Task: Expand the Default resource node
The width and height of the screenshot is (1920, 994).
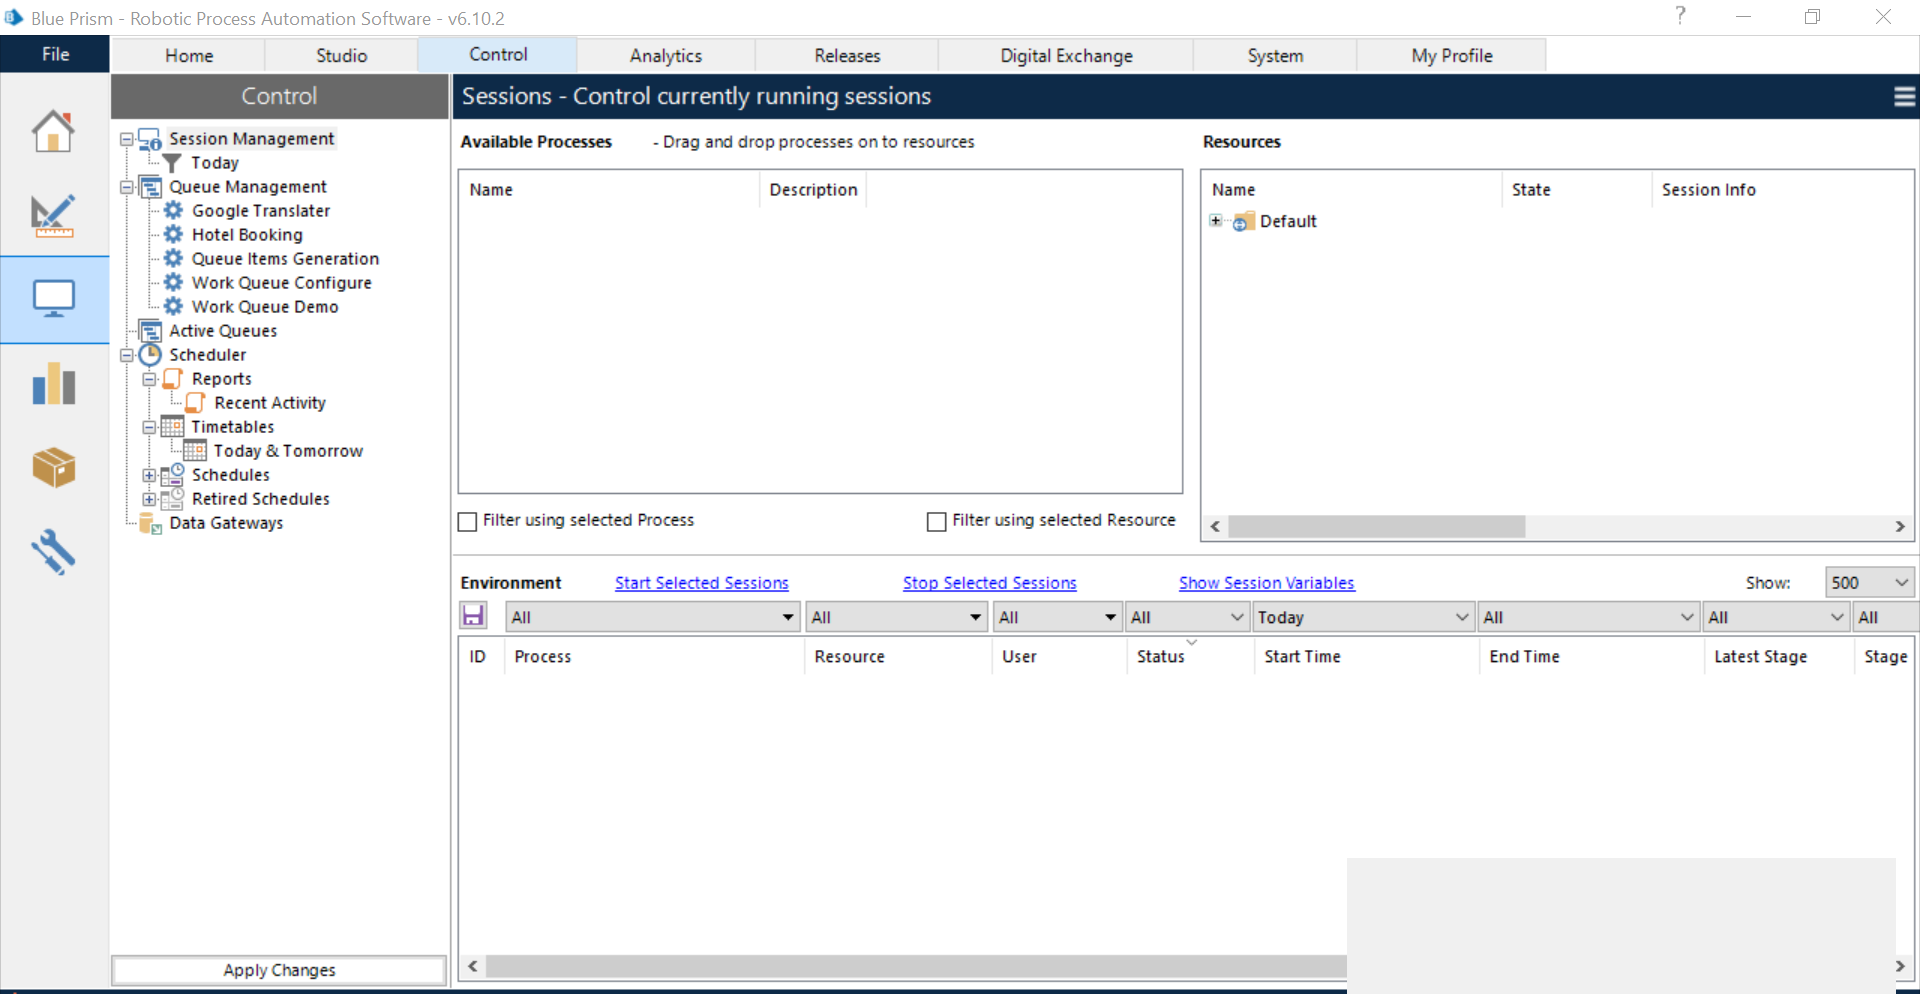Action: pos(1216,221)
